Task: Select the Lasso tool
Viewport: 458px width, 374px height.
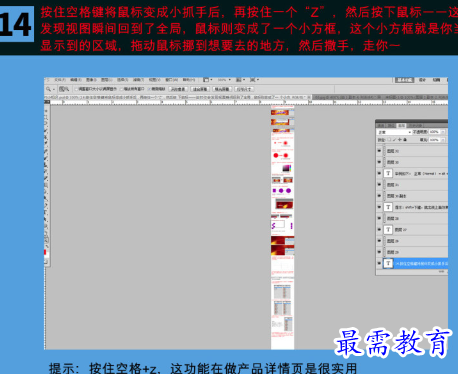Action: 46,123
